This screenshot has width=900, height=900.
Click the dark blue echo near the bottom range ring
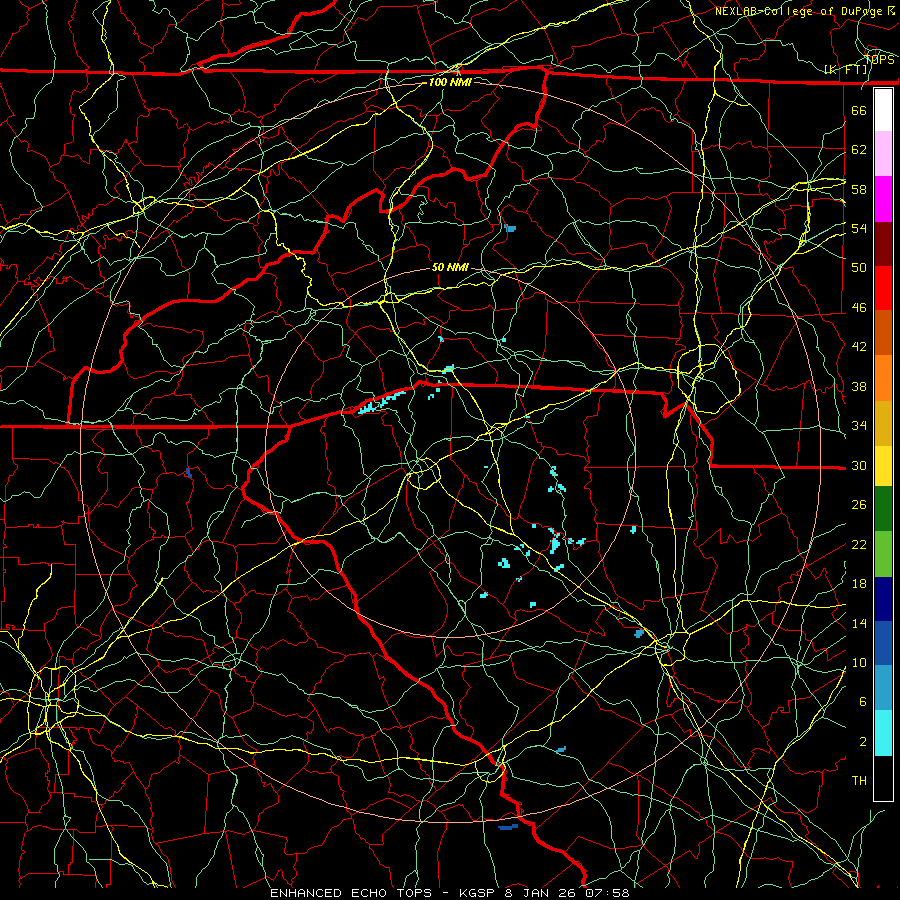508,827
